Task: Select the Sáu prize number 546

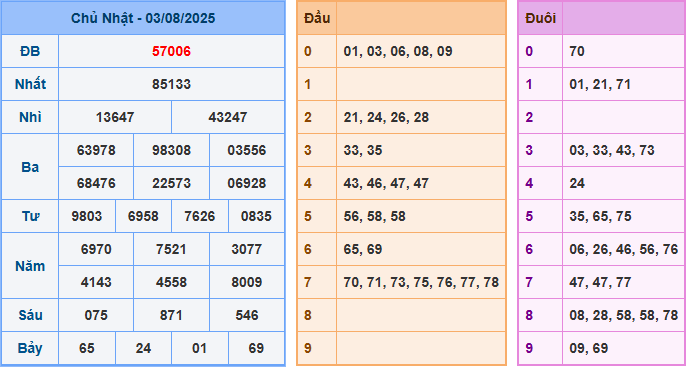Action: 247,315
